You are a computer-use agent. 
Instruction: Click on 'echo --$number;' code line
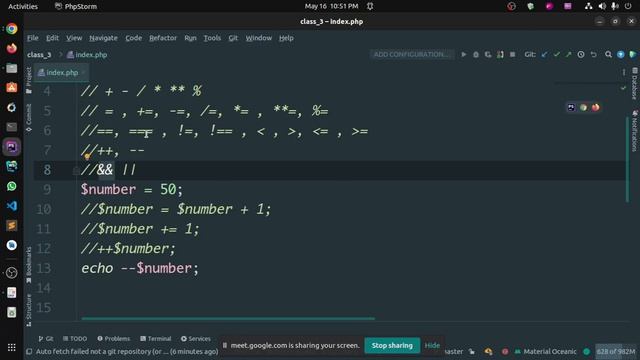(x=140, y=268)
